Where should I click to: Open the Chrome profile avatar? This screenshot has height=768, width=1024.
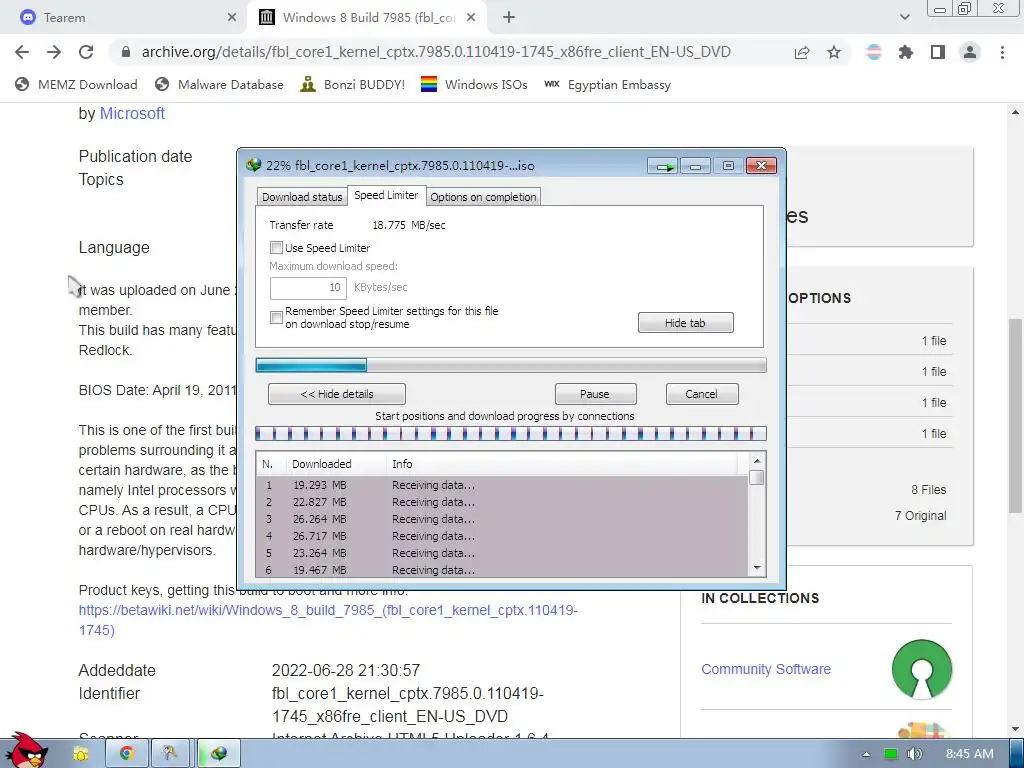click(x=970, y=52)
